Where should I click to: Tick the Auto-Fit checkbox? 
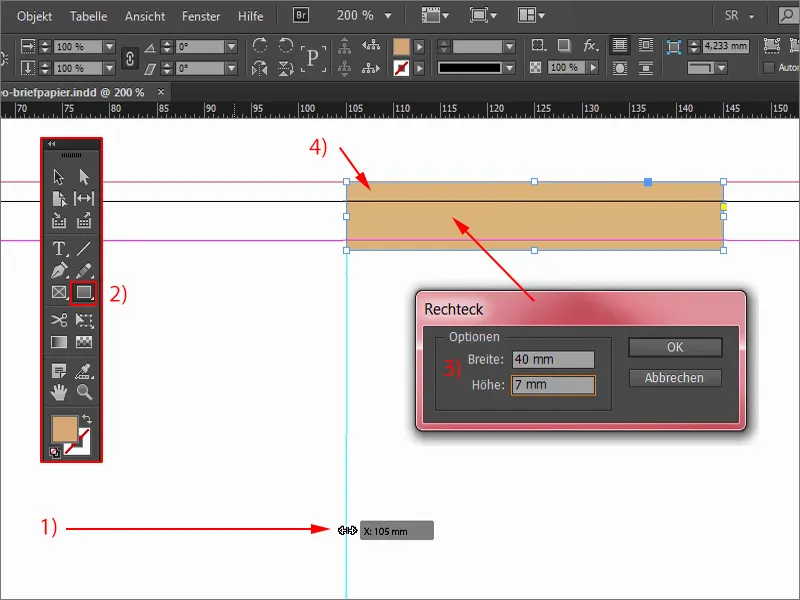coord(769,67)
